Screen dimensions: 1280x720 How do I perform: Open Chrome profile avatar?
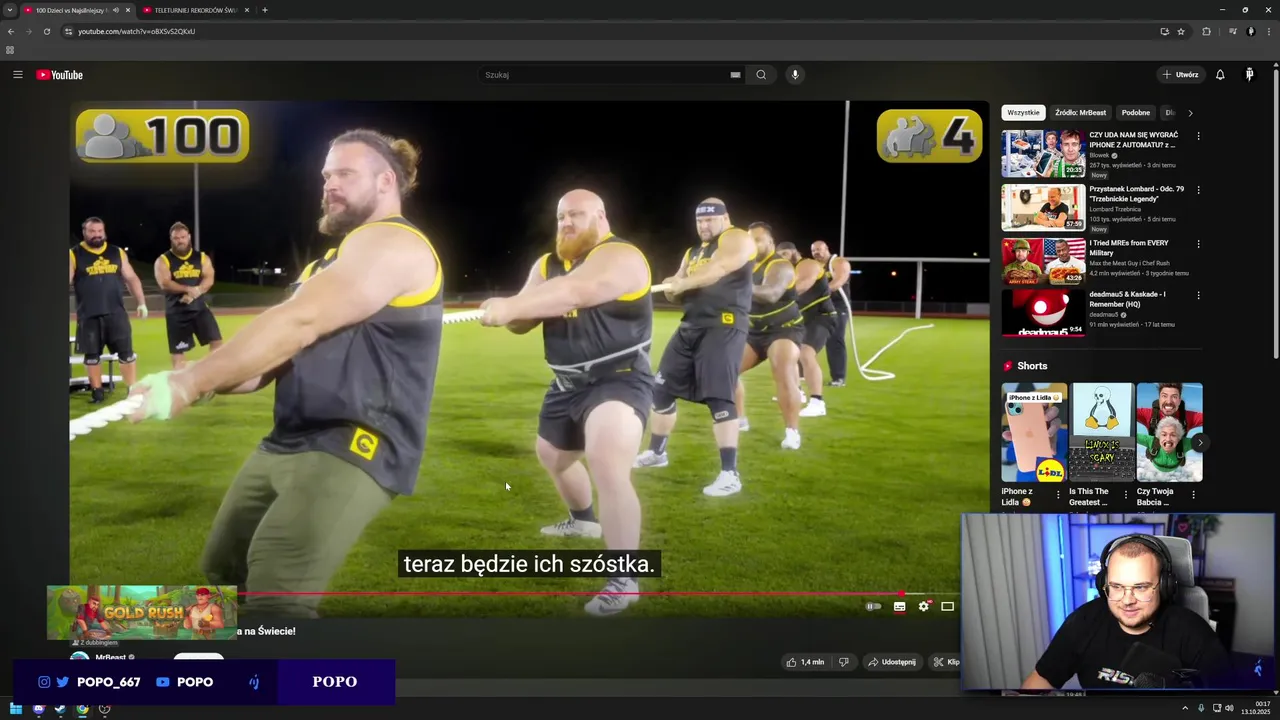click(x=1250, y=31)
